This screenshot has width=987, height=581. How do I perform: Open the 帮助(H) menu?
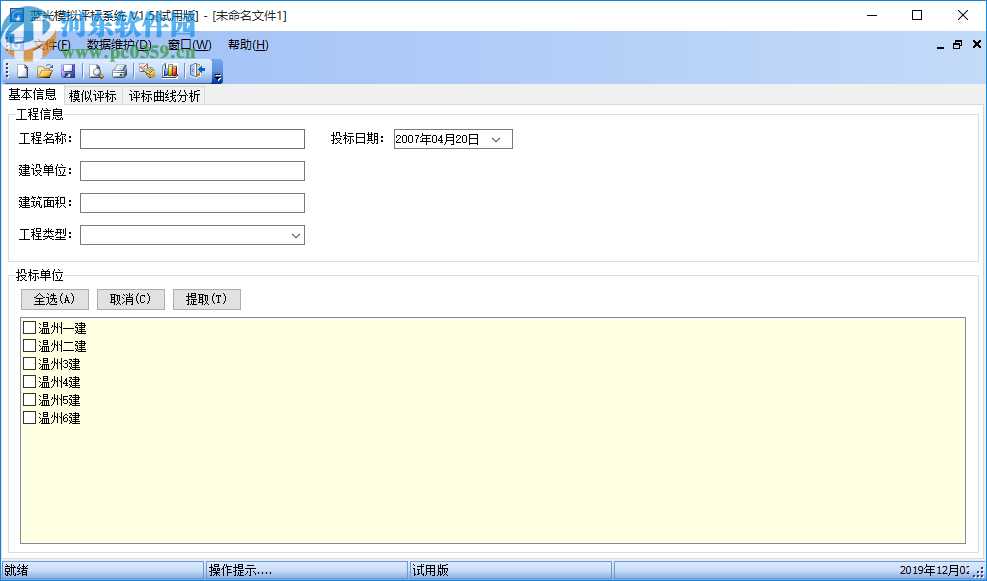point(246,44)
